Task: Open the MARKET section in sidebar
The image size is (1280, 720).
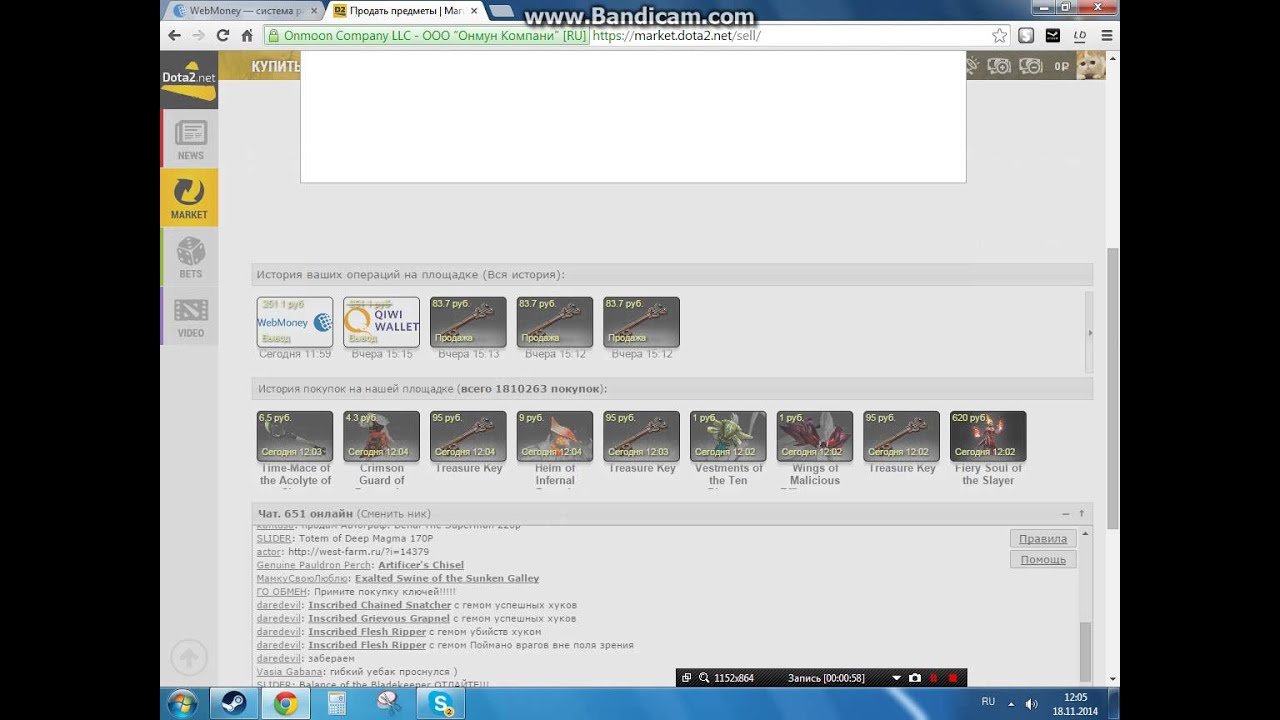Action: tap(190, 197)
